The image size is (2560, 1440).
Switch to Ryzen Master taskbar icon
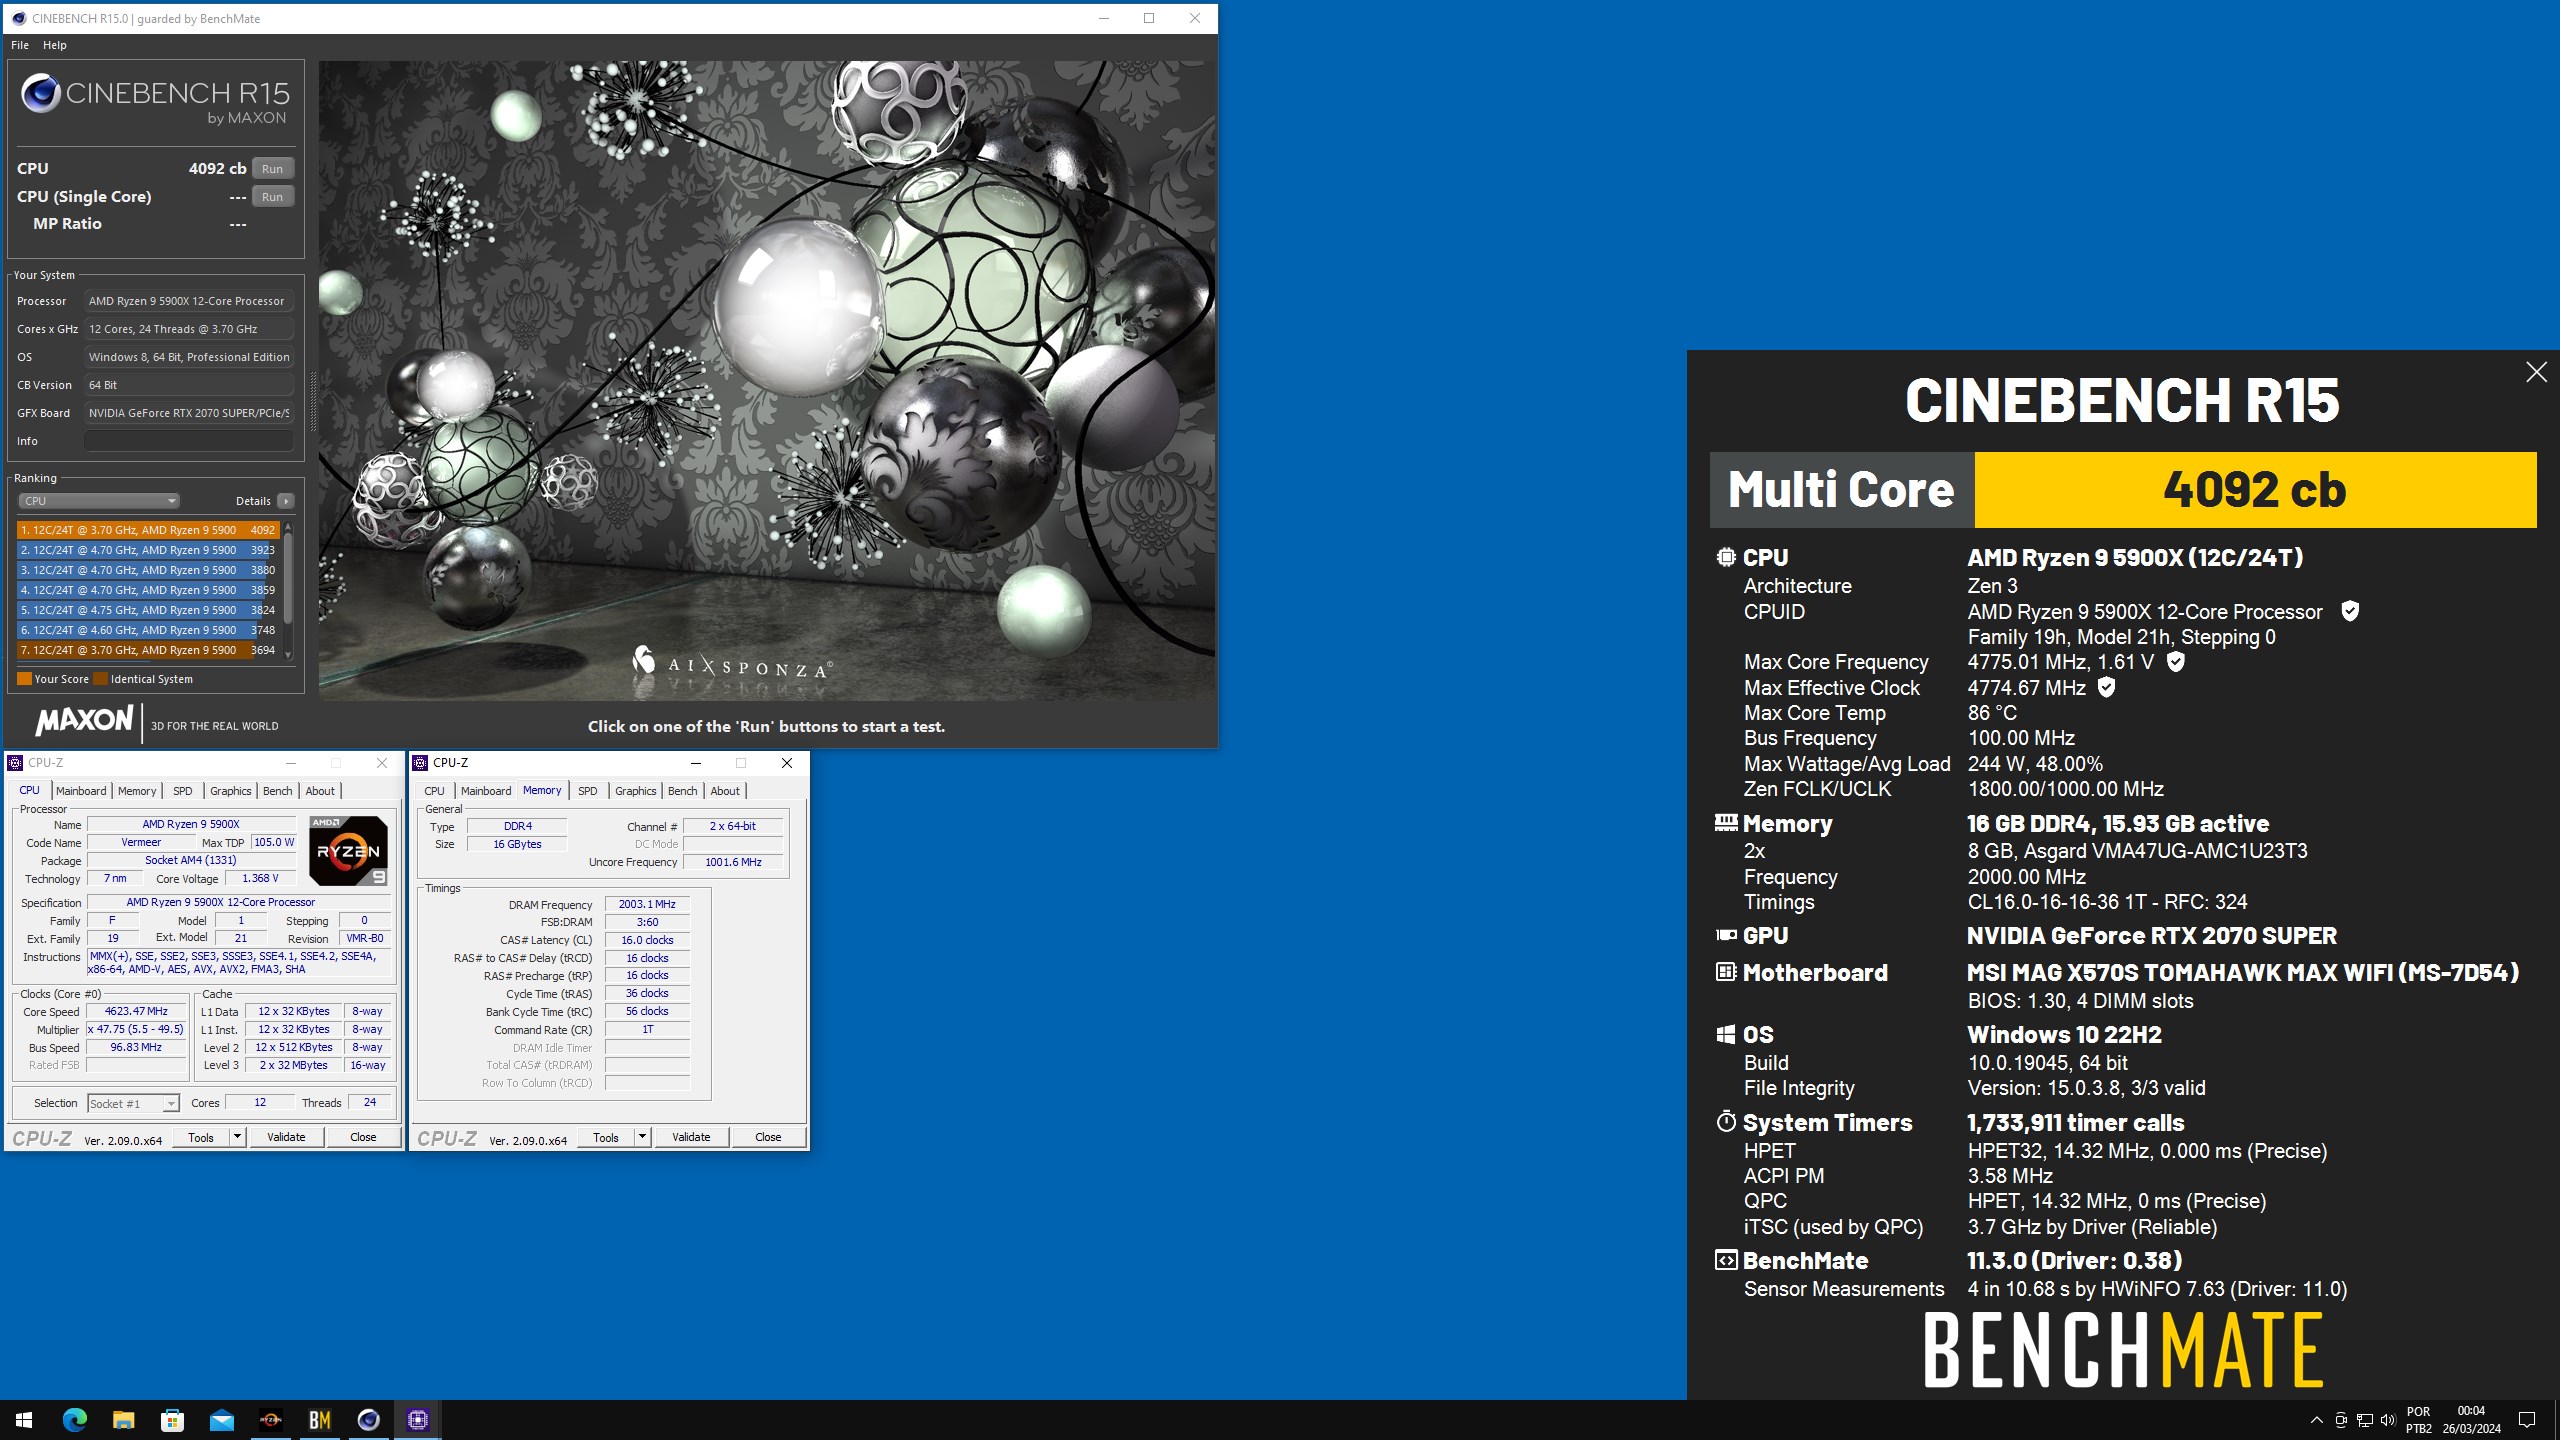pos(270,1420)
